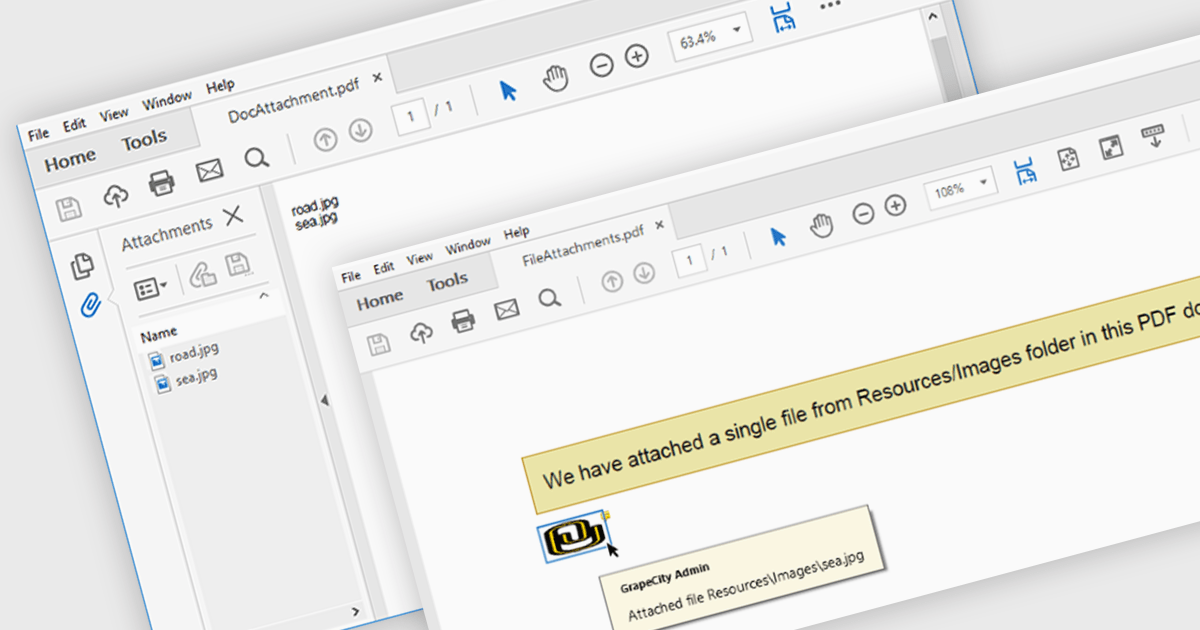Click fit-to-page icon in FileAttachments window
This screenshot has width=1200, height=630.
pos(1069,158)
